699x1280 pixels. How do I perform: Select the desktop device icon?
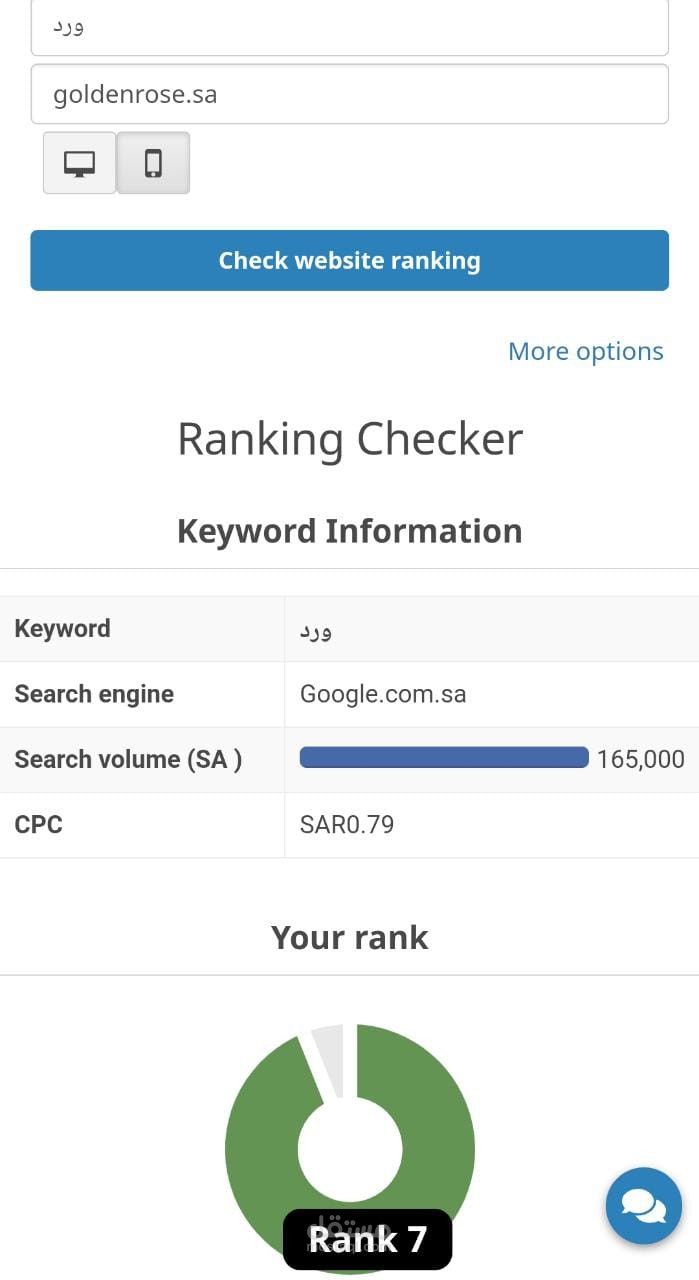tap(80, 163)
